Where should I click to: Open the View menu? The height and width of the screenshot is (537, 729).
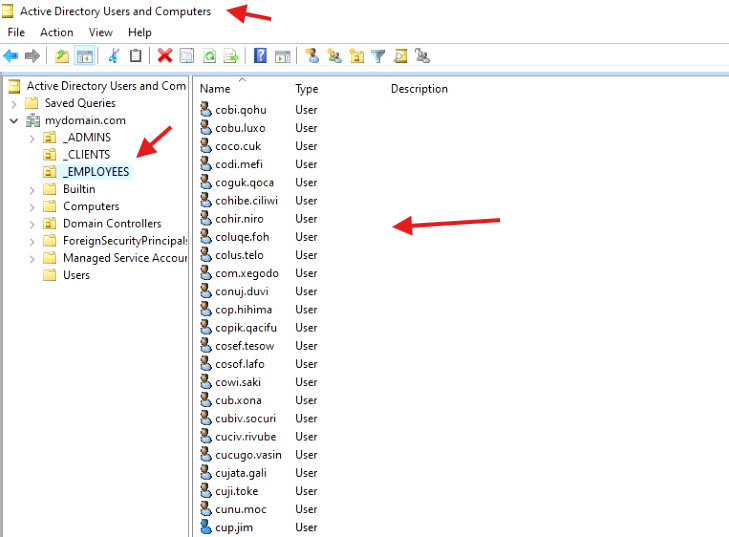100,33
